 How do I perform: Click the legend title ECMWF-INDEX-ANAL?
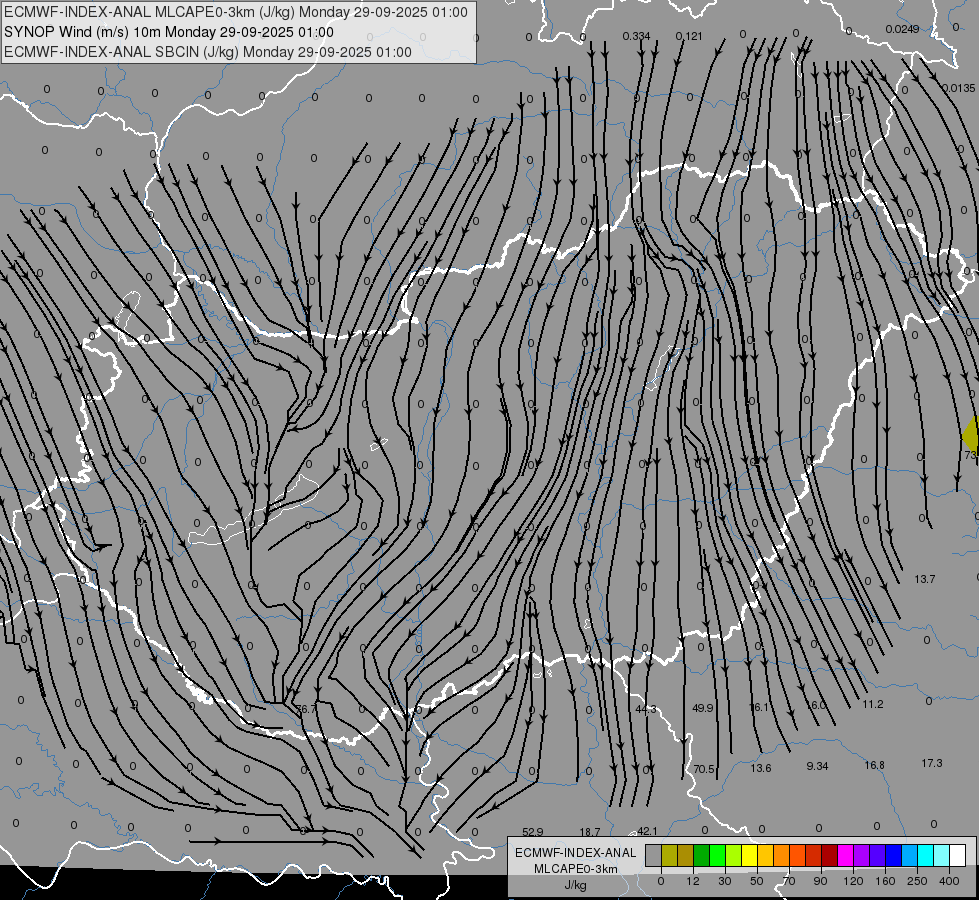click(575, 853)
